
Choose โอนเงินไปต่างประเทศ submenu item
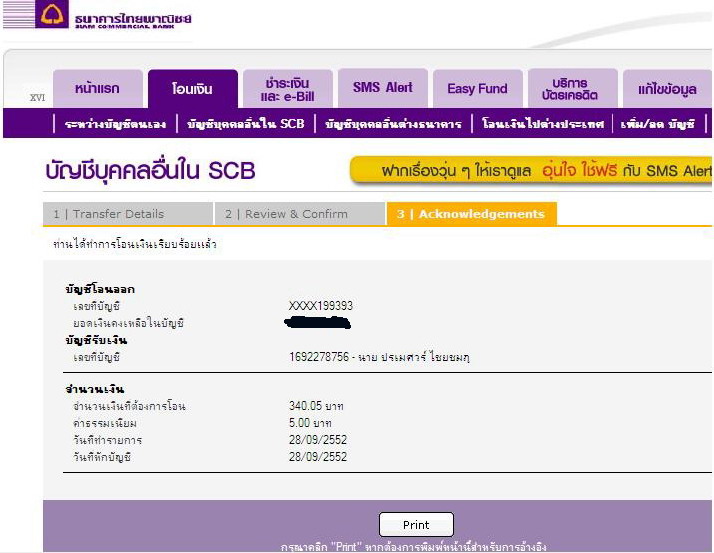[543, 123]
